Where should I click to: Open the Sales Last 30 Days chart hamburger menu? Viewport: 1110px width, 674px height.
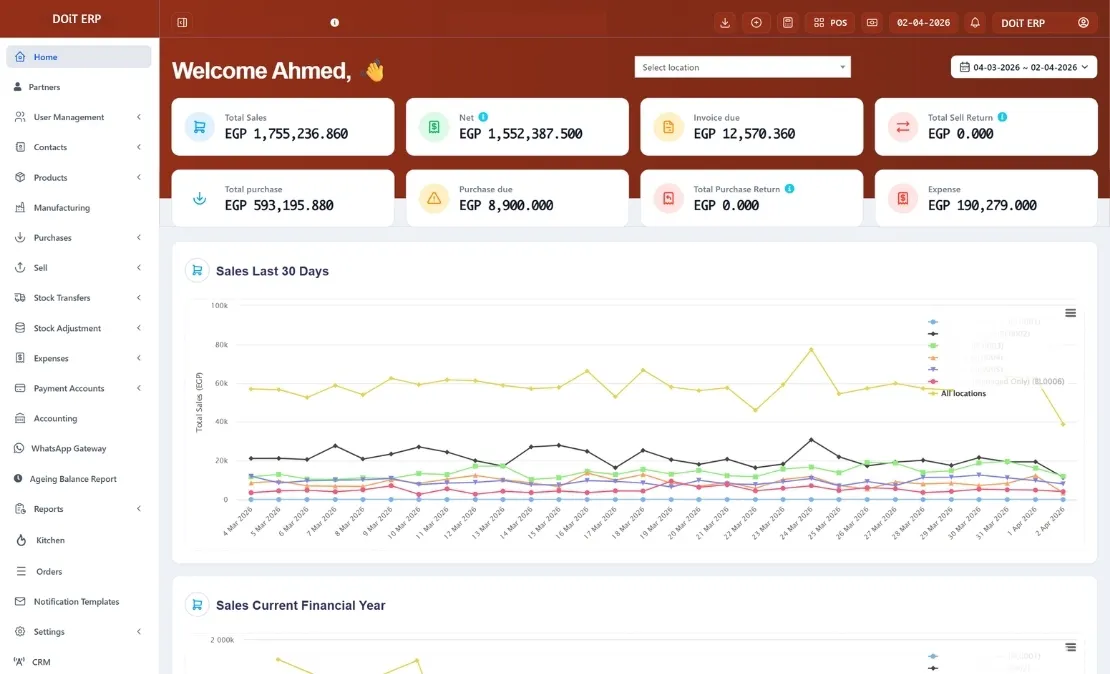tap(1070, 313)
